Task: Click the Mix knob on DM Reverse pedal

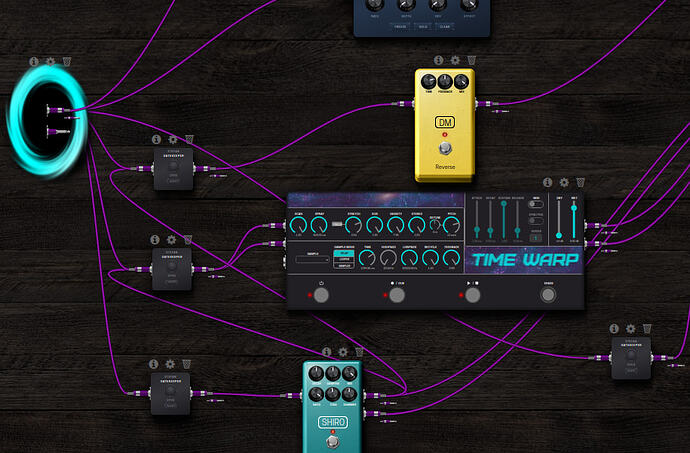Action: (x=462, y=81)
